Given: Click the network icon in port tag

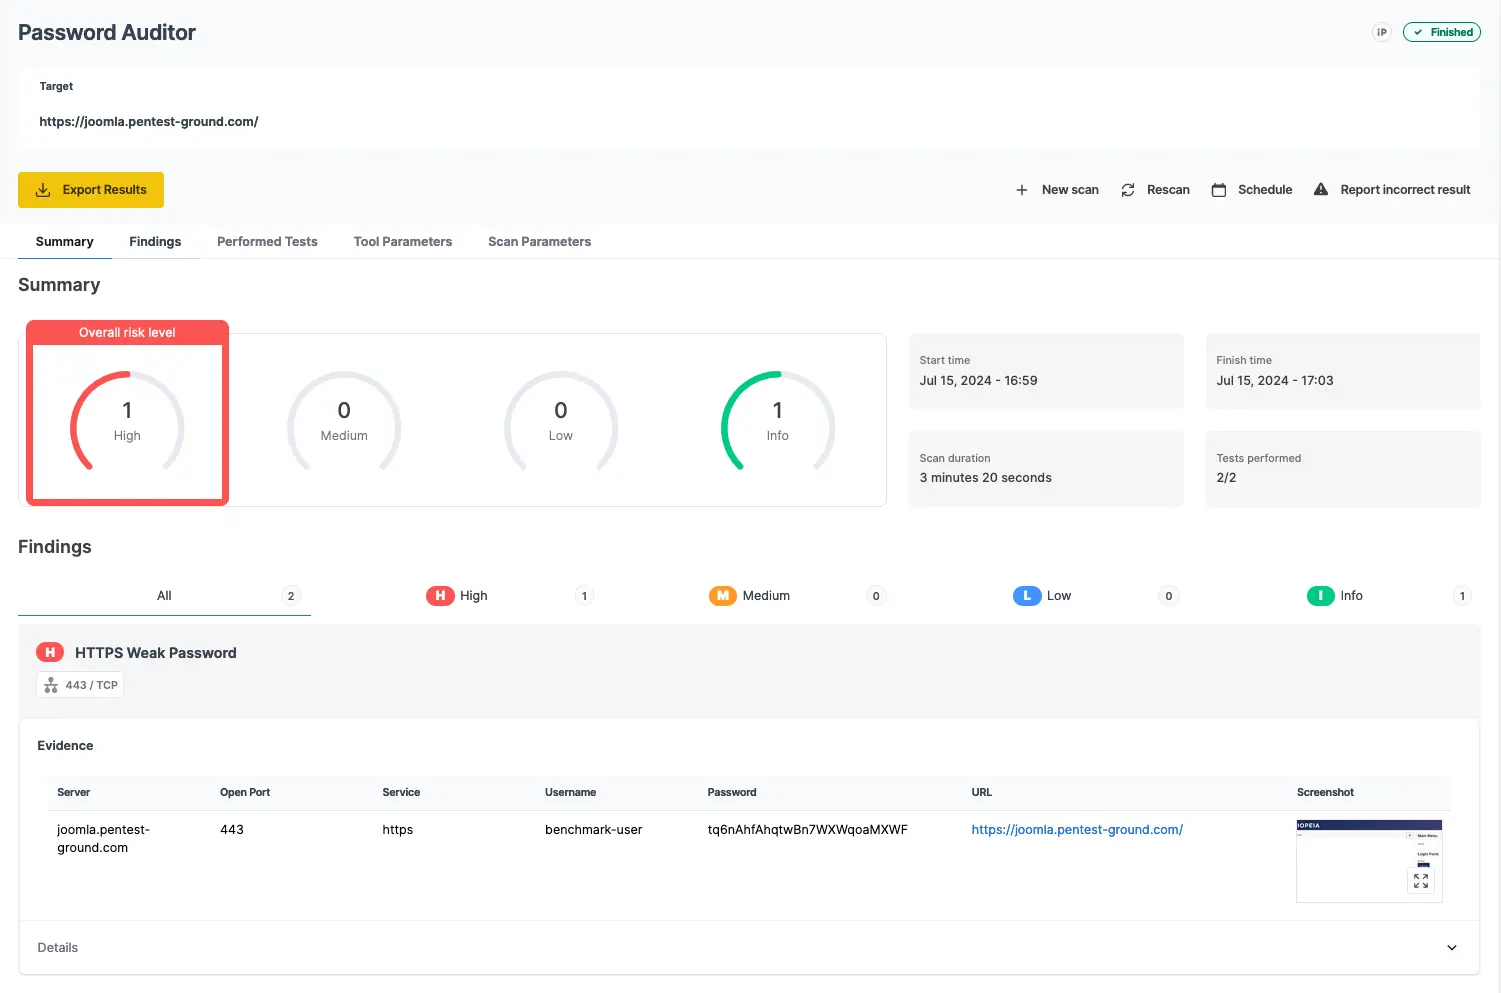Looking at the screenshot, I should (51, 685).
